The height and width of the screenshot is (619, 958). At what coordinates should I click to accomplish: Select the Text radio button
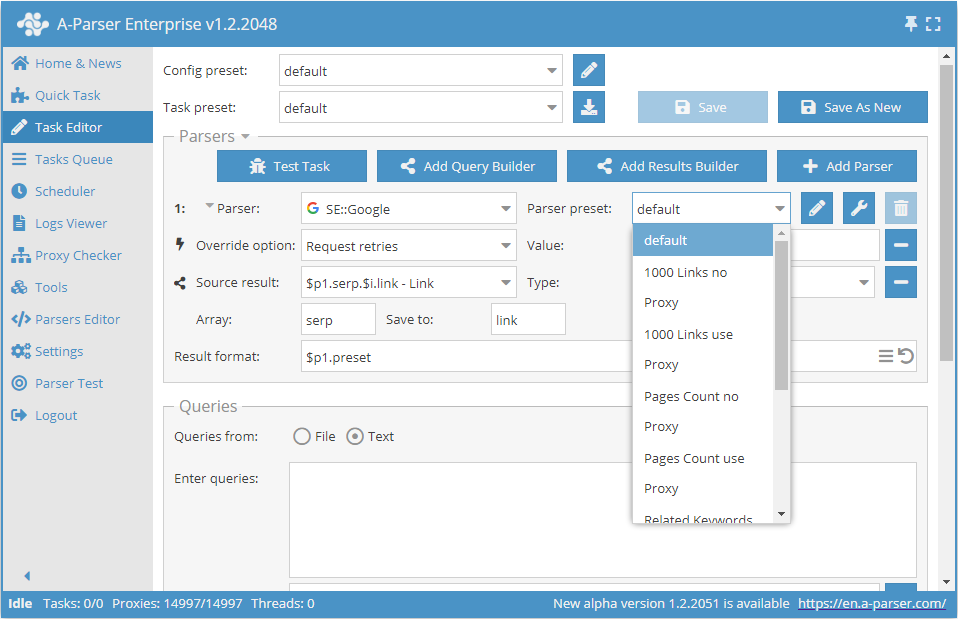[354, 436]
